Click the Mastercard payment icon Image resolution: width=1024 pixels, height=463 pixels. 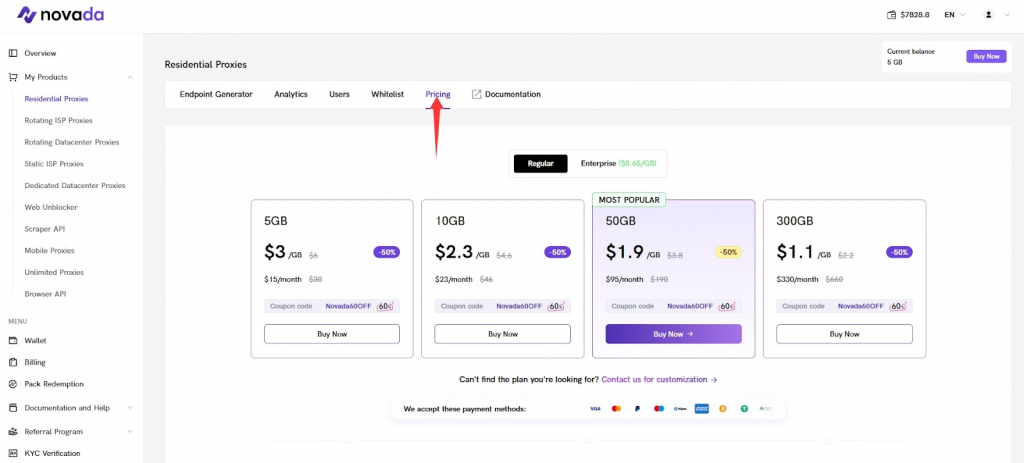click(x=616, y=409)
